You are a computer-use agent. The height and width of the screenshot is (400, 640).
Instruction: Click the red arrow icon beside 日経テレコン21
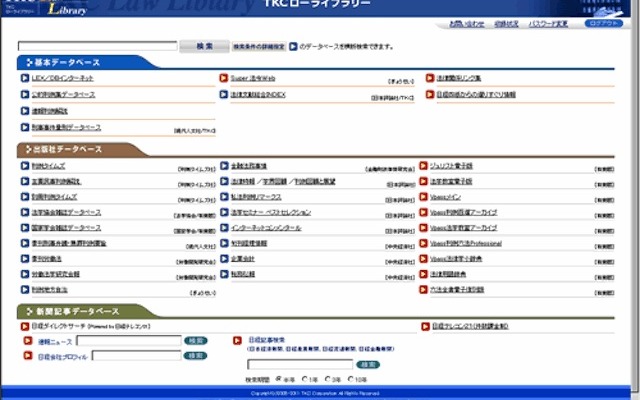(425, 326)
